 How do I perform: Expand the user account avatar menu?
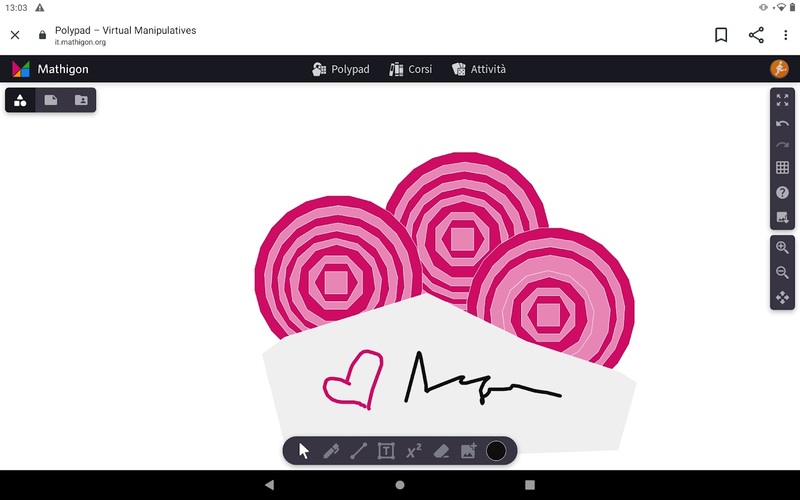[x=779, y=69]
